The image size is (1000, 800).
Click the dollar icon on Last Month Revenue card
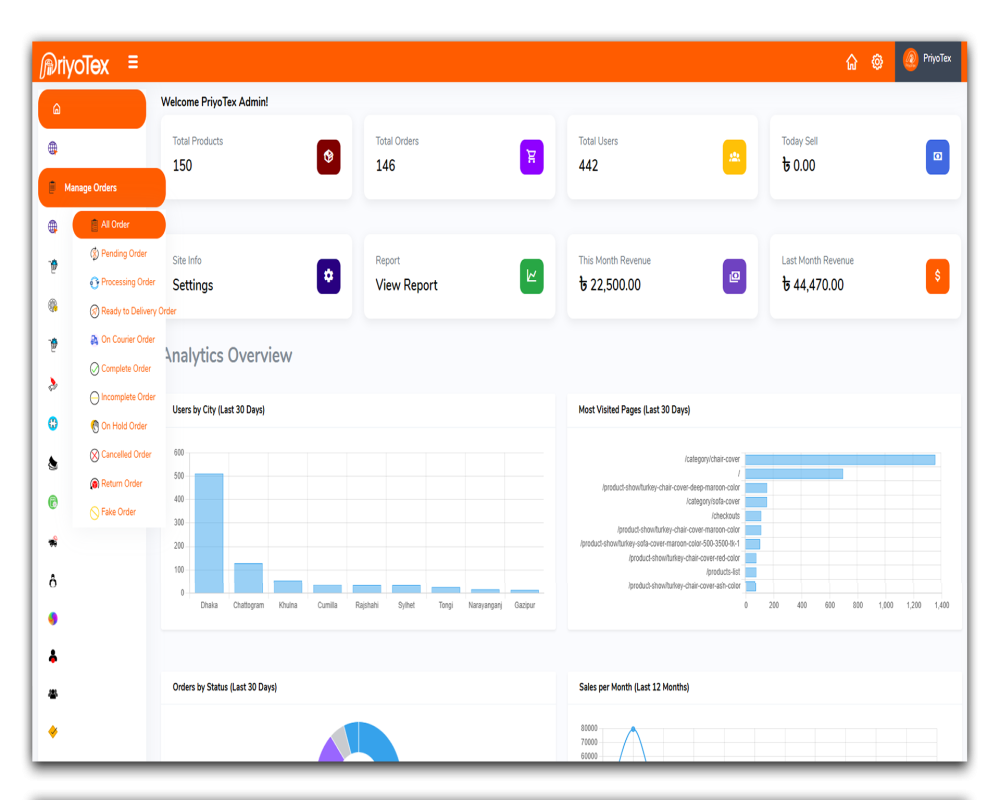click(x=937, y=276)
